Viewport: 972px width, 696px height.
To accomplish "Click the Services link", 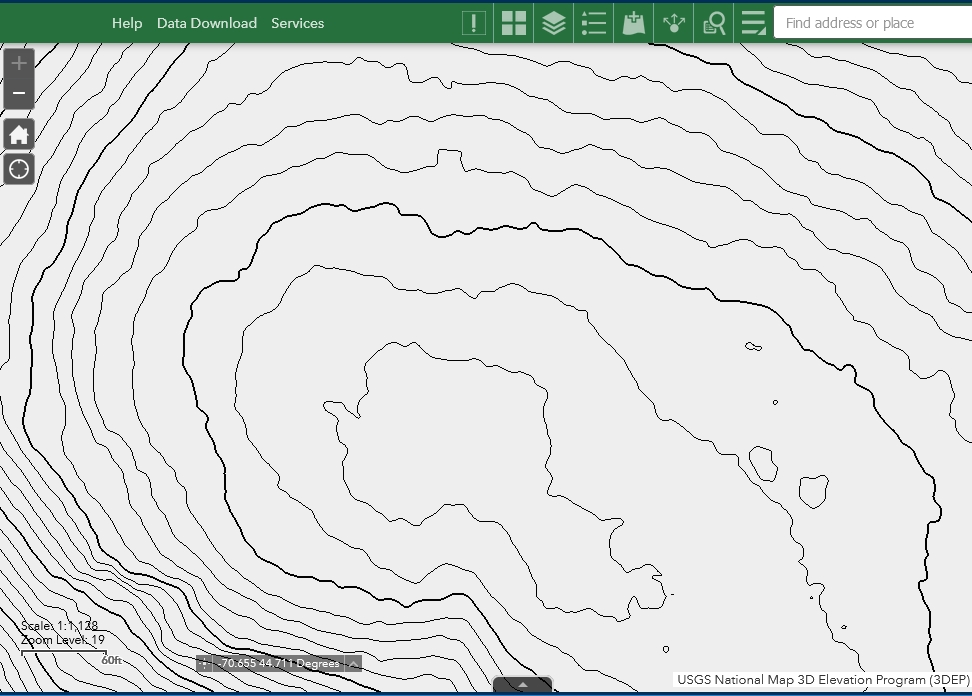I will pyautogui.click(x=297, y=23).
